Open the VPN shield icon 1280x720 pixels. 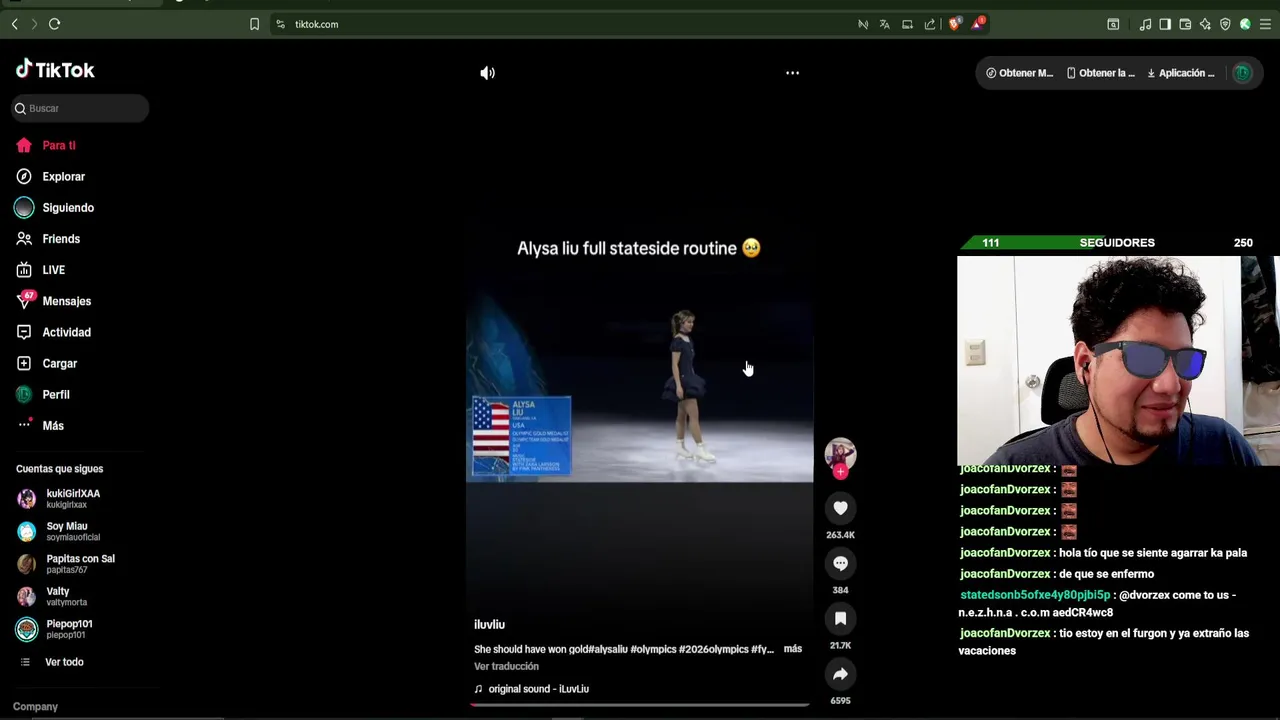coord(1225,24)
